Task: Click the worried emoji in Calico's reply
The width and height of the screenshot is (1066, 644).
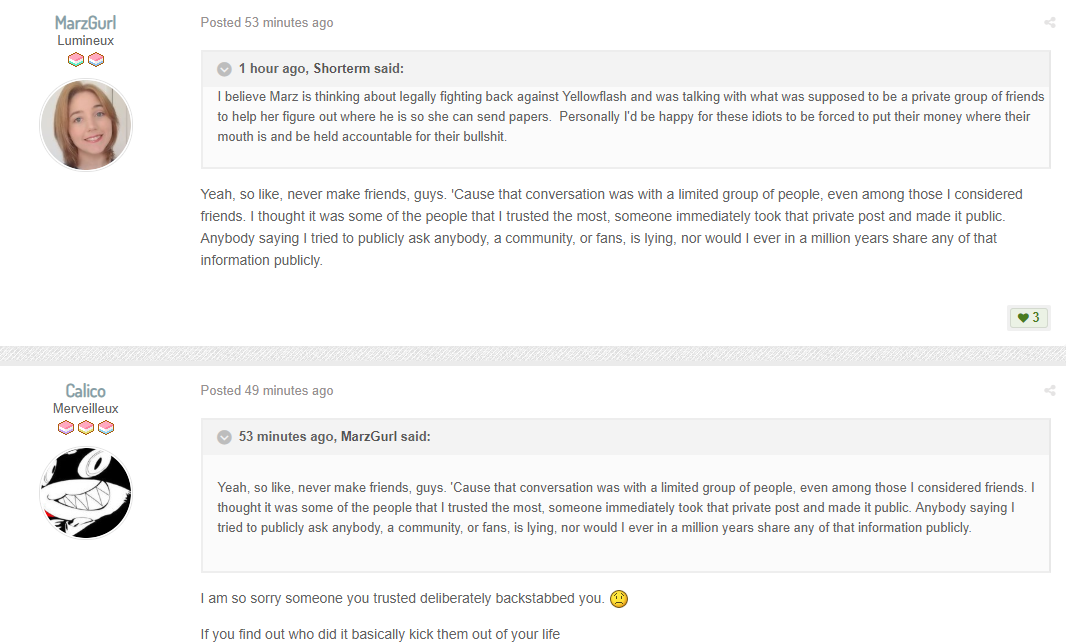Action: click(619, 598)
